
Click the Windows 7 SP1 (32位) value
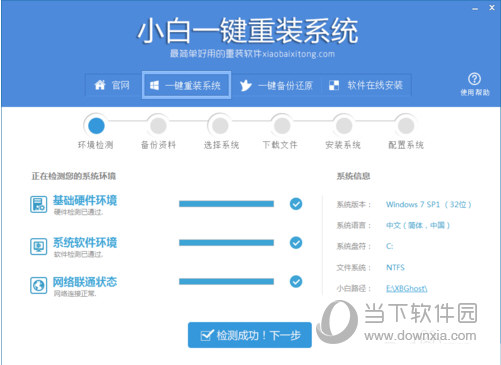coord(429,204)
